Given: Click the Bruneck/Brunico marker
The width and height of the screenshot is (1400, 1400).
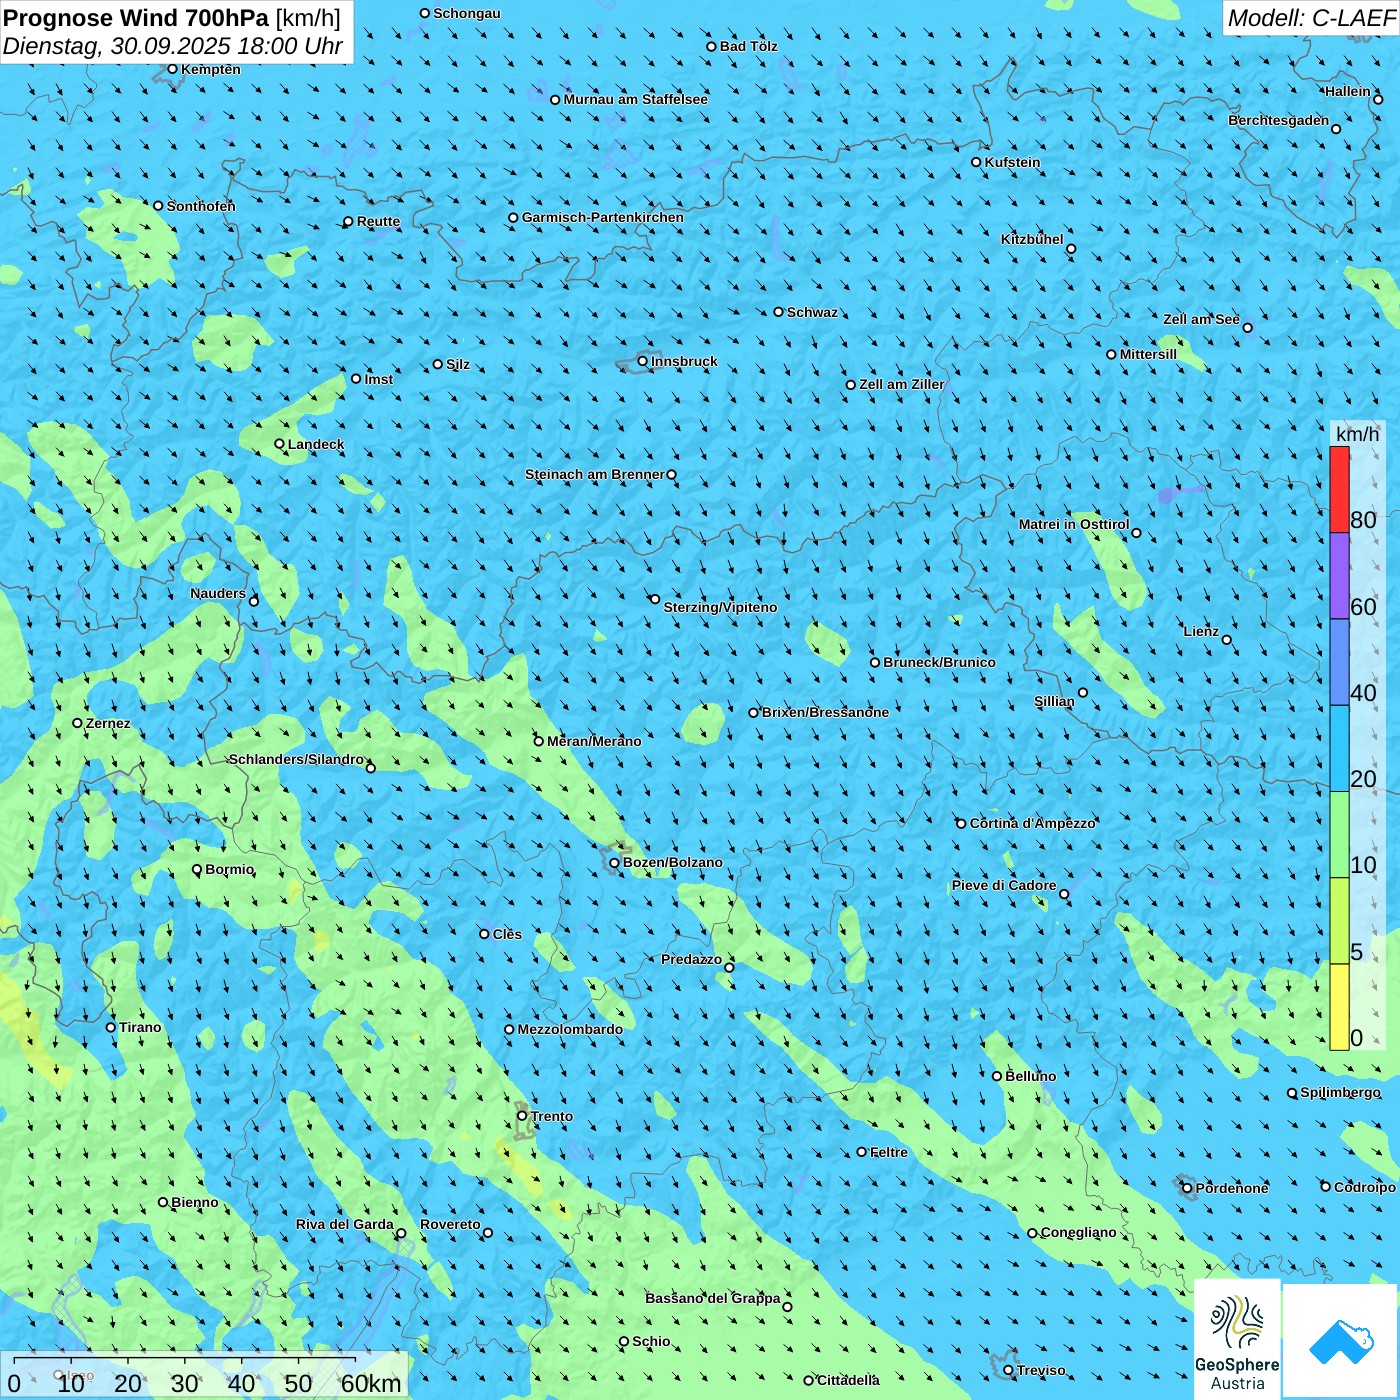Looking at the screenshot, I should [875, 662].
